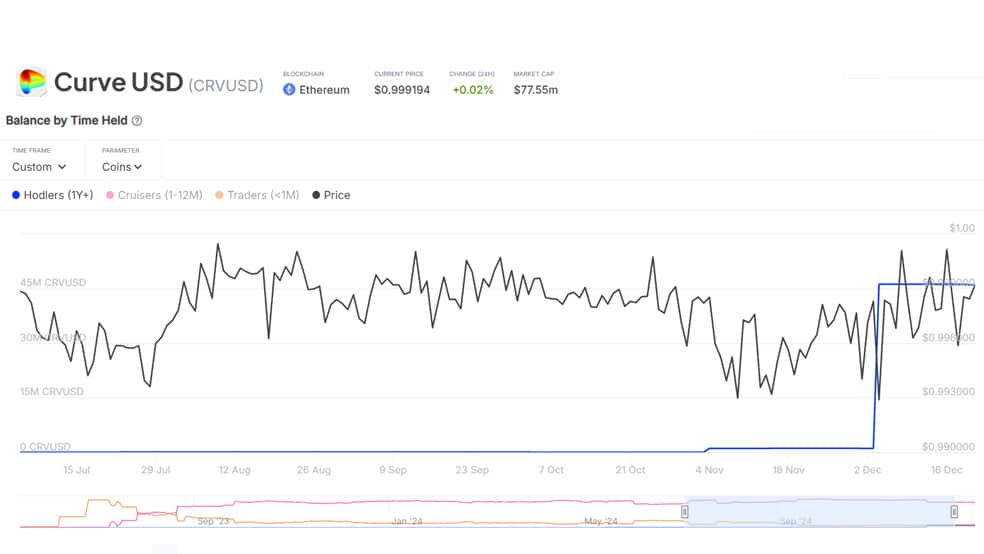Open the Custom time frame dropdown
Screen dimensions: 984x554
coord(39,167)
